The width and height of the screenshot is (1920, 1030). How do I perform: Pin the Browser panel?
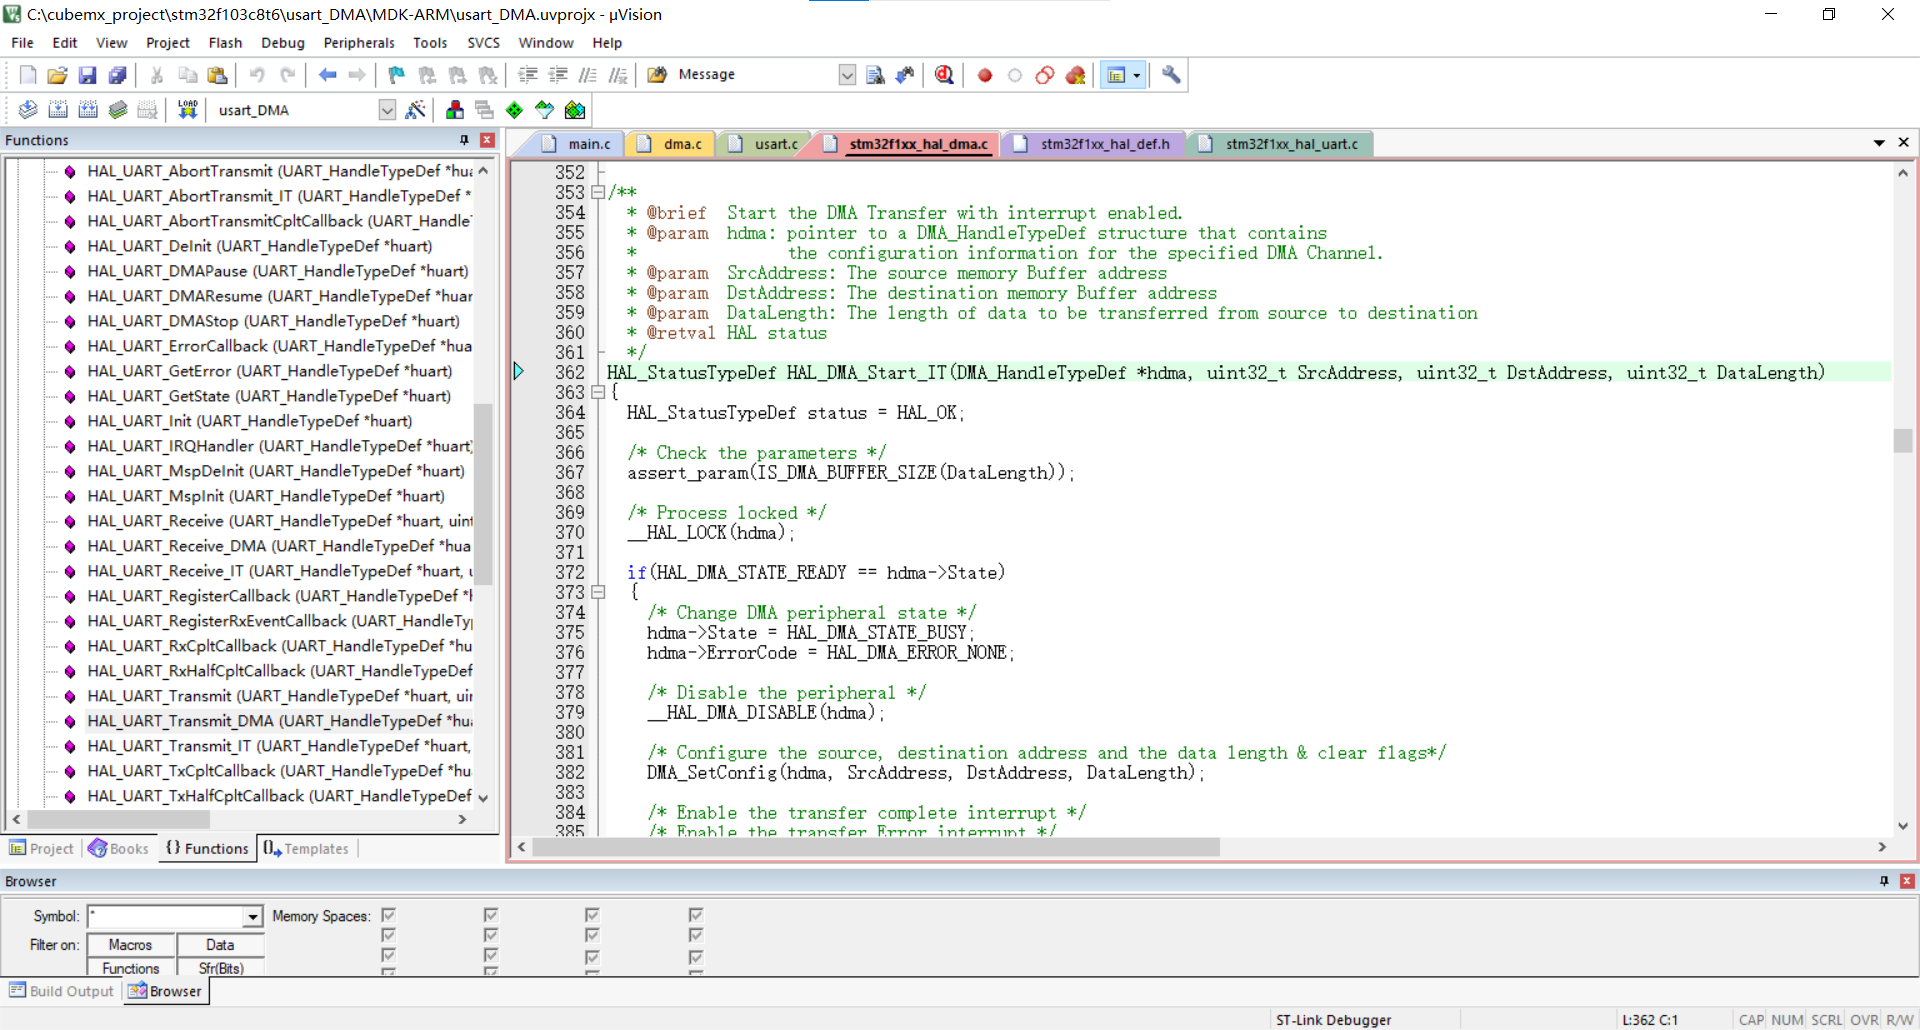(1884, 881)
